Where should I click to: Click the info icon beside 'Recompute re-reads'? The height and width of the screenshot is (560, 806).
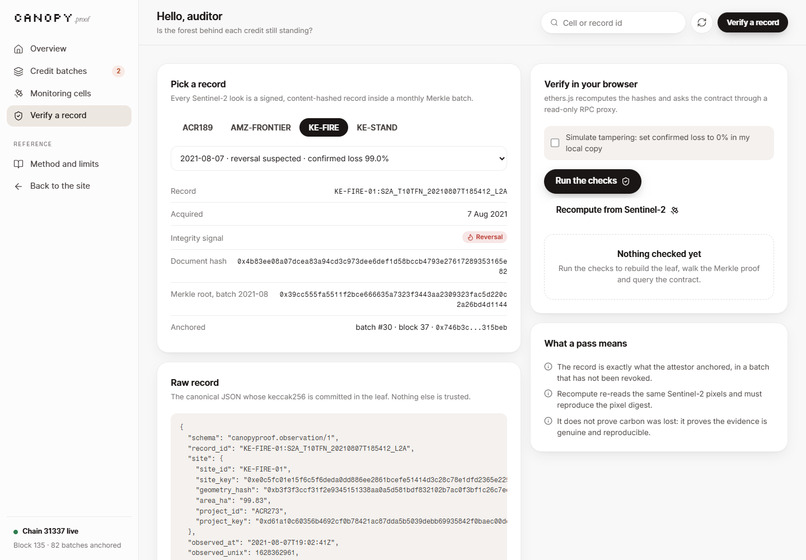pos(548,393)
